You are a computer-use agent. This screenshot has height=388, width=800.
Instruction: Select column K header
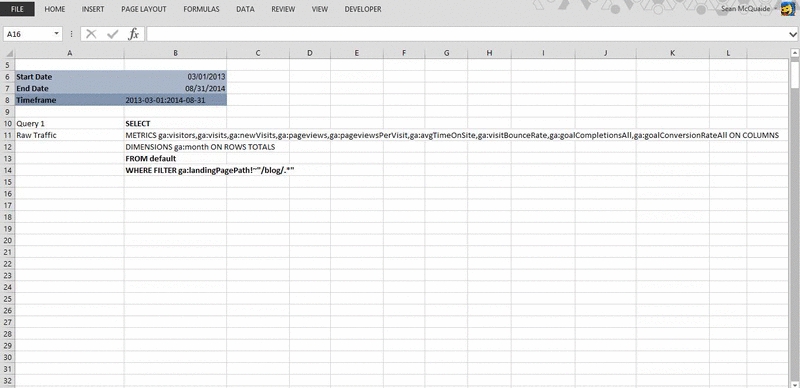pyautogui.click(x=672, y=53)
